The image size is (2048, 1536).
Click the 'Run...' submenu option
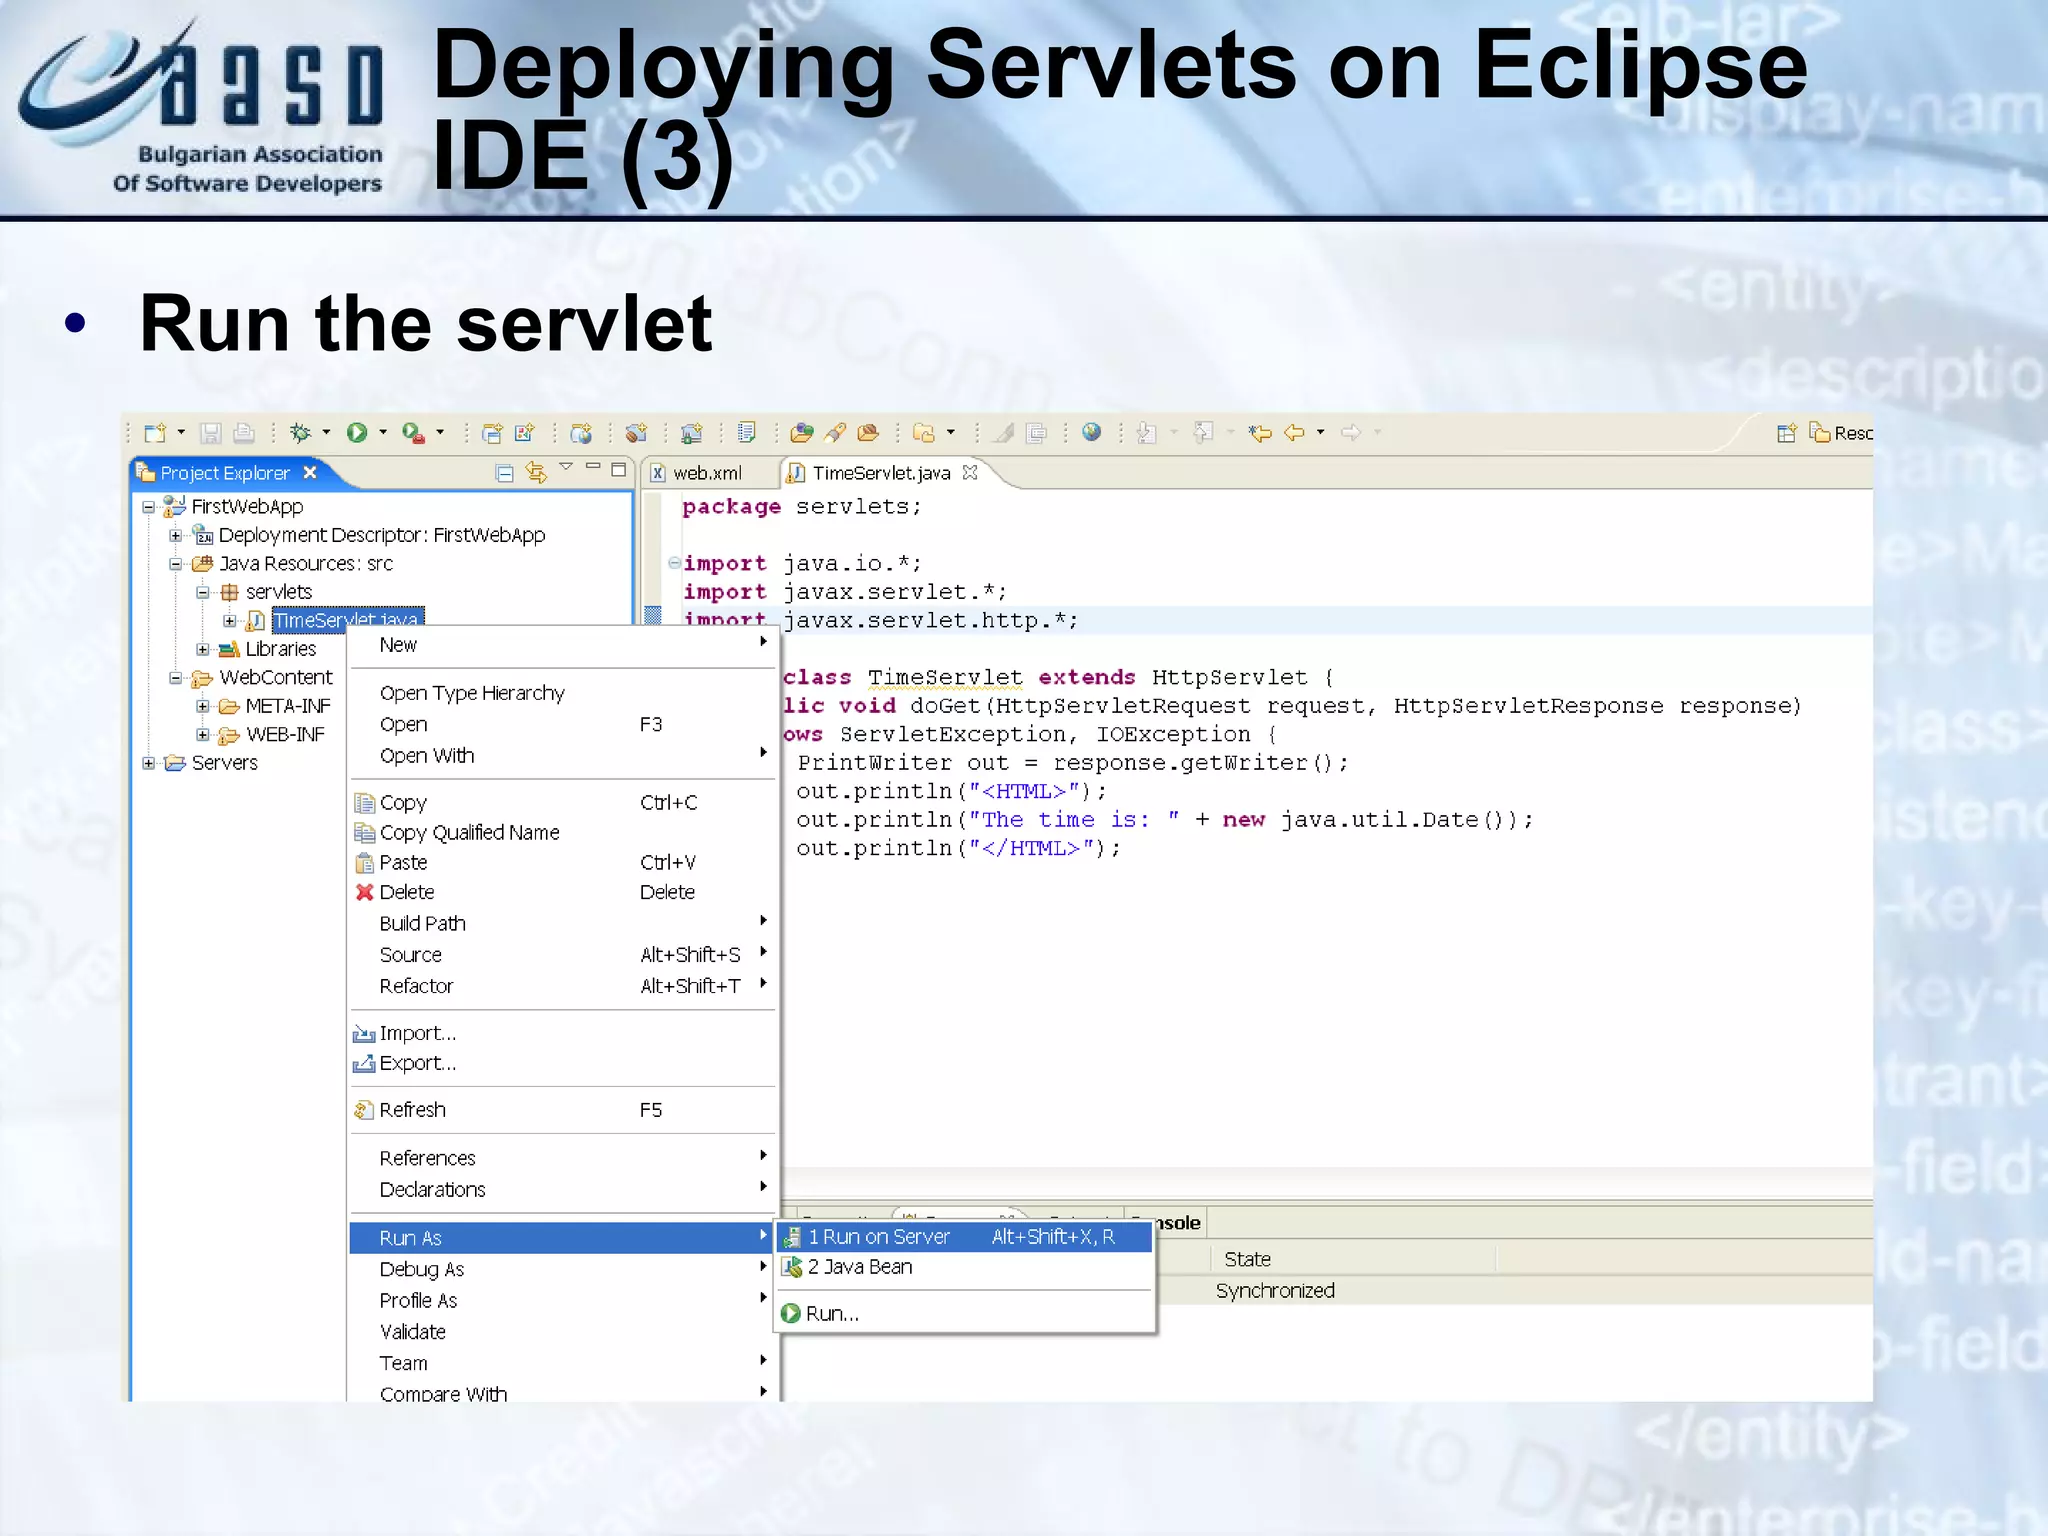tap(831, 1314)
